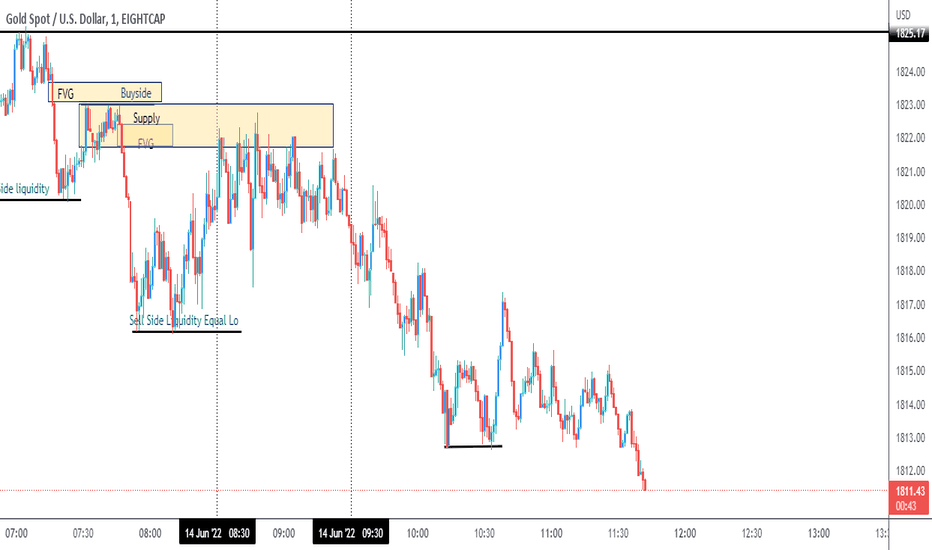Image resolution: width=932 pixels, height=550 pixels.
Task: Click the USD currency label on price axis
Action: pos(903,15)
